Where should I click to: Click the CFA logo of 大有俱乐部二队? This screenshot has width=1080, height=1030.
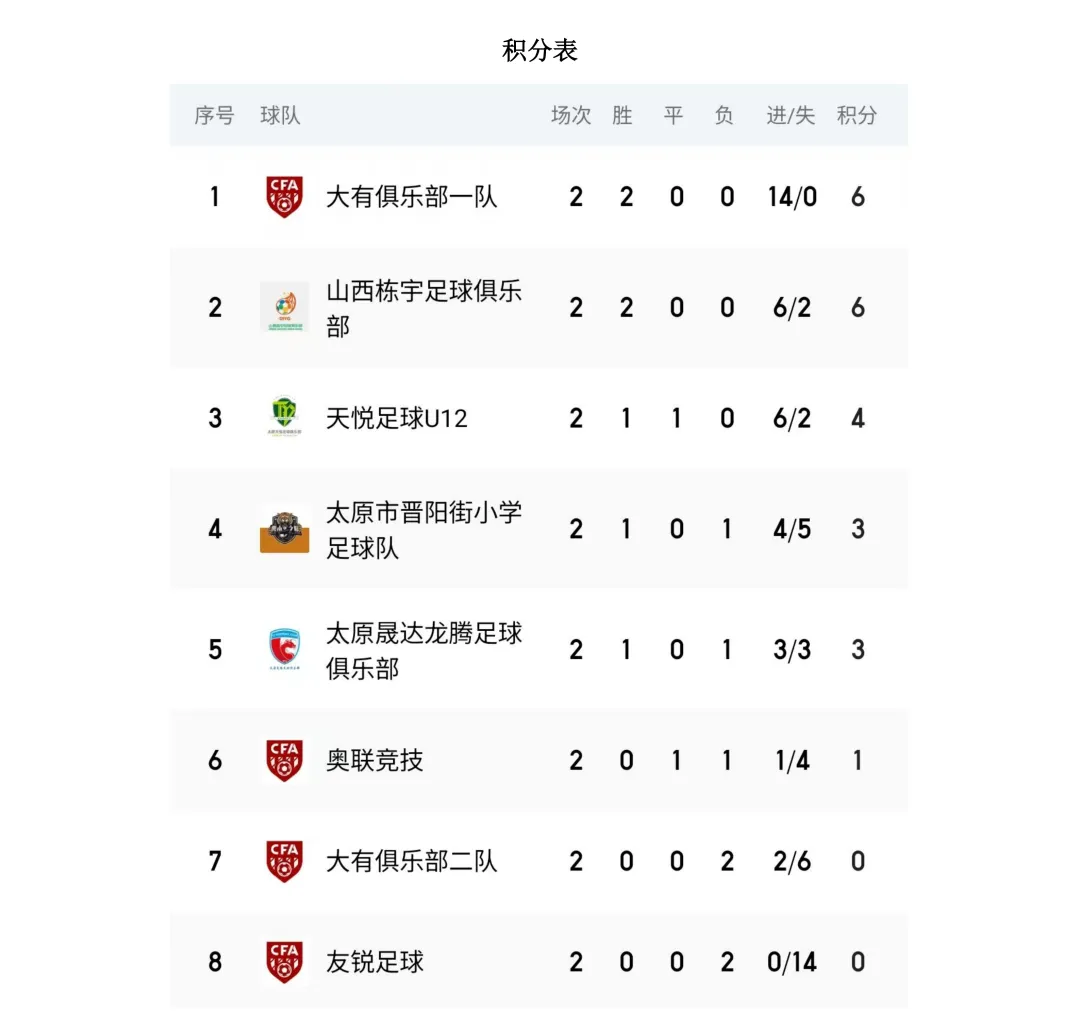point(284,861)
